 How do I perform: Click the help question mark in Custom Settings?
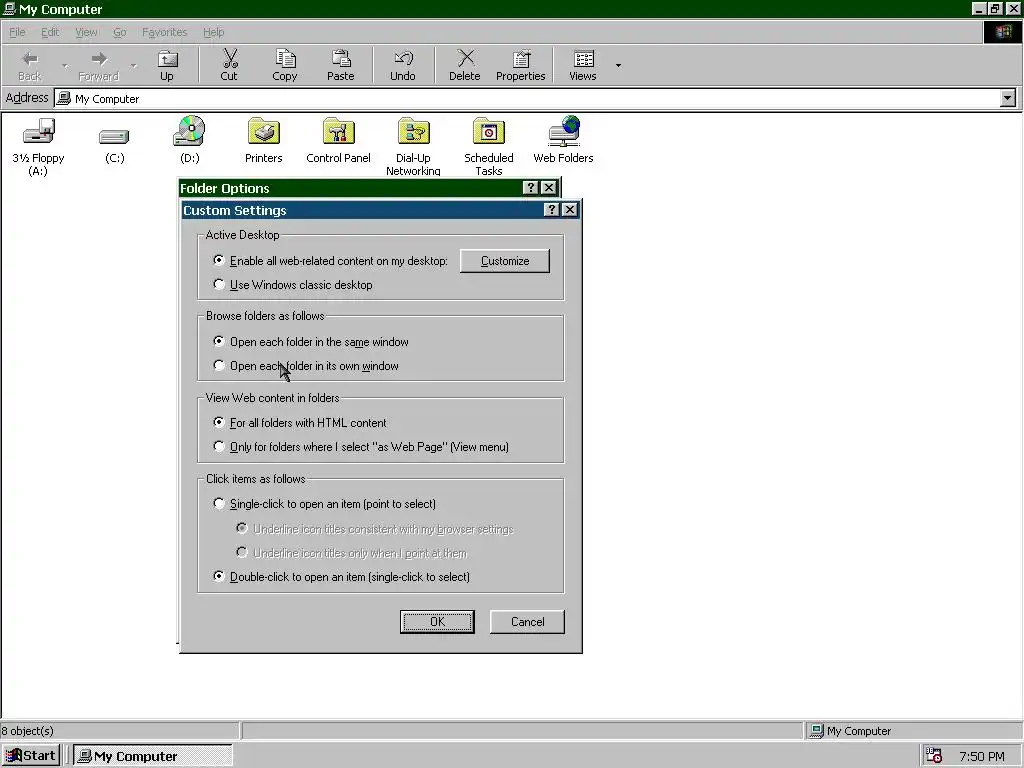tap(552, 210)
